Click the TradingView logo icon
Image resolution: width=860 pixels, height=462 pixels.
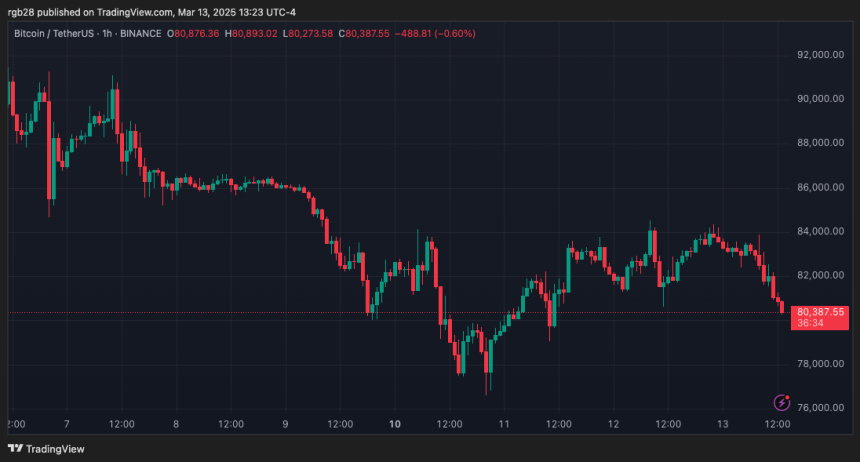pyautogui.click(x=15, y=448)
